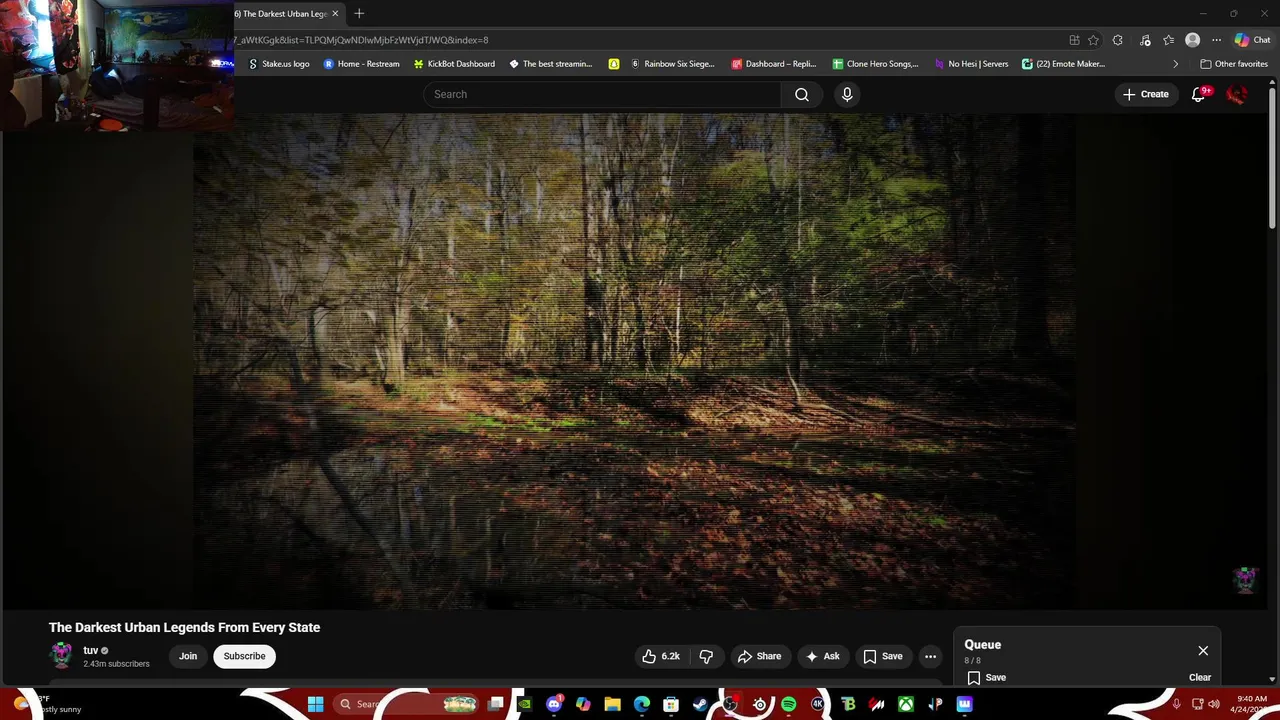Like the video with thumbs-up icon
The image size is (1280, 720).
click(660, 656)
